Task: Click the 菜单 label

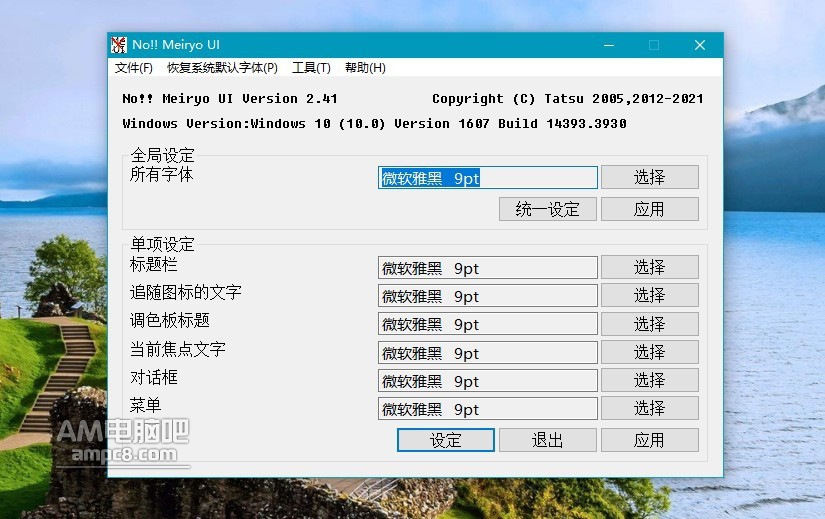Action: point(145,405)
